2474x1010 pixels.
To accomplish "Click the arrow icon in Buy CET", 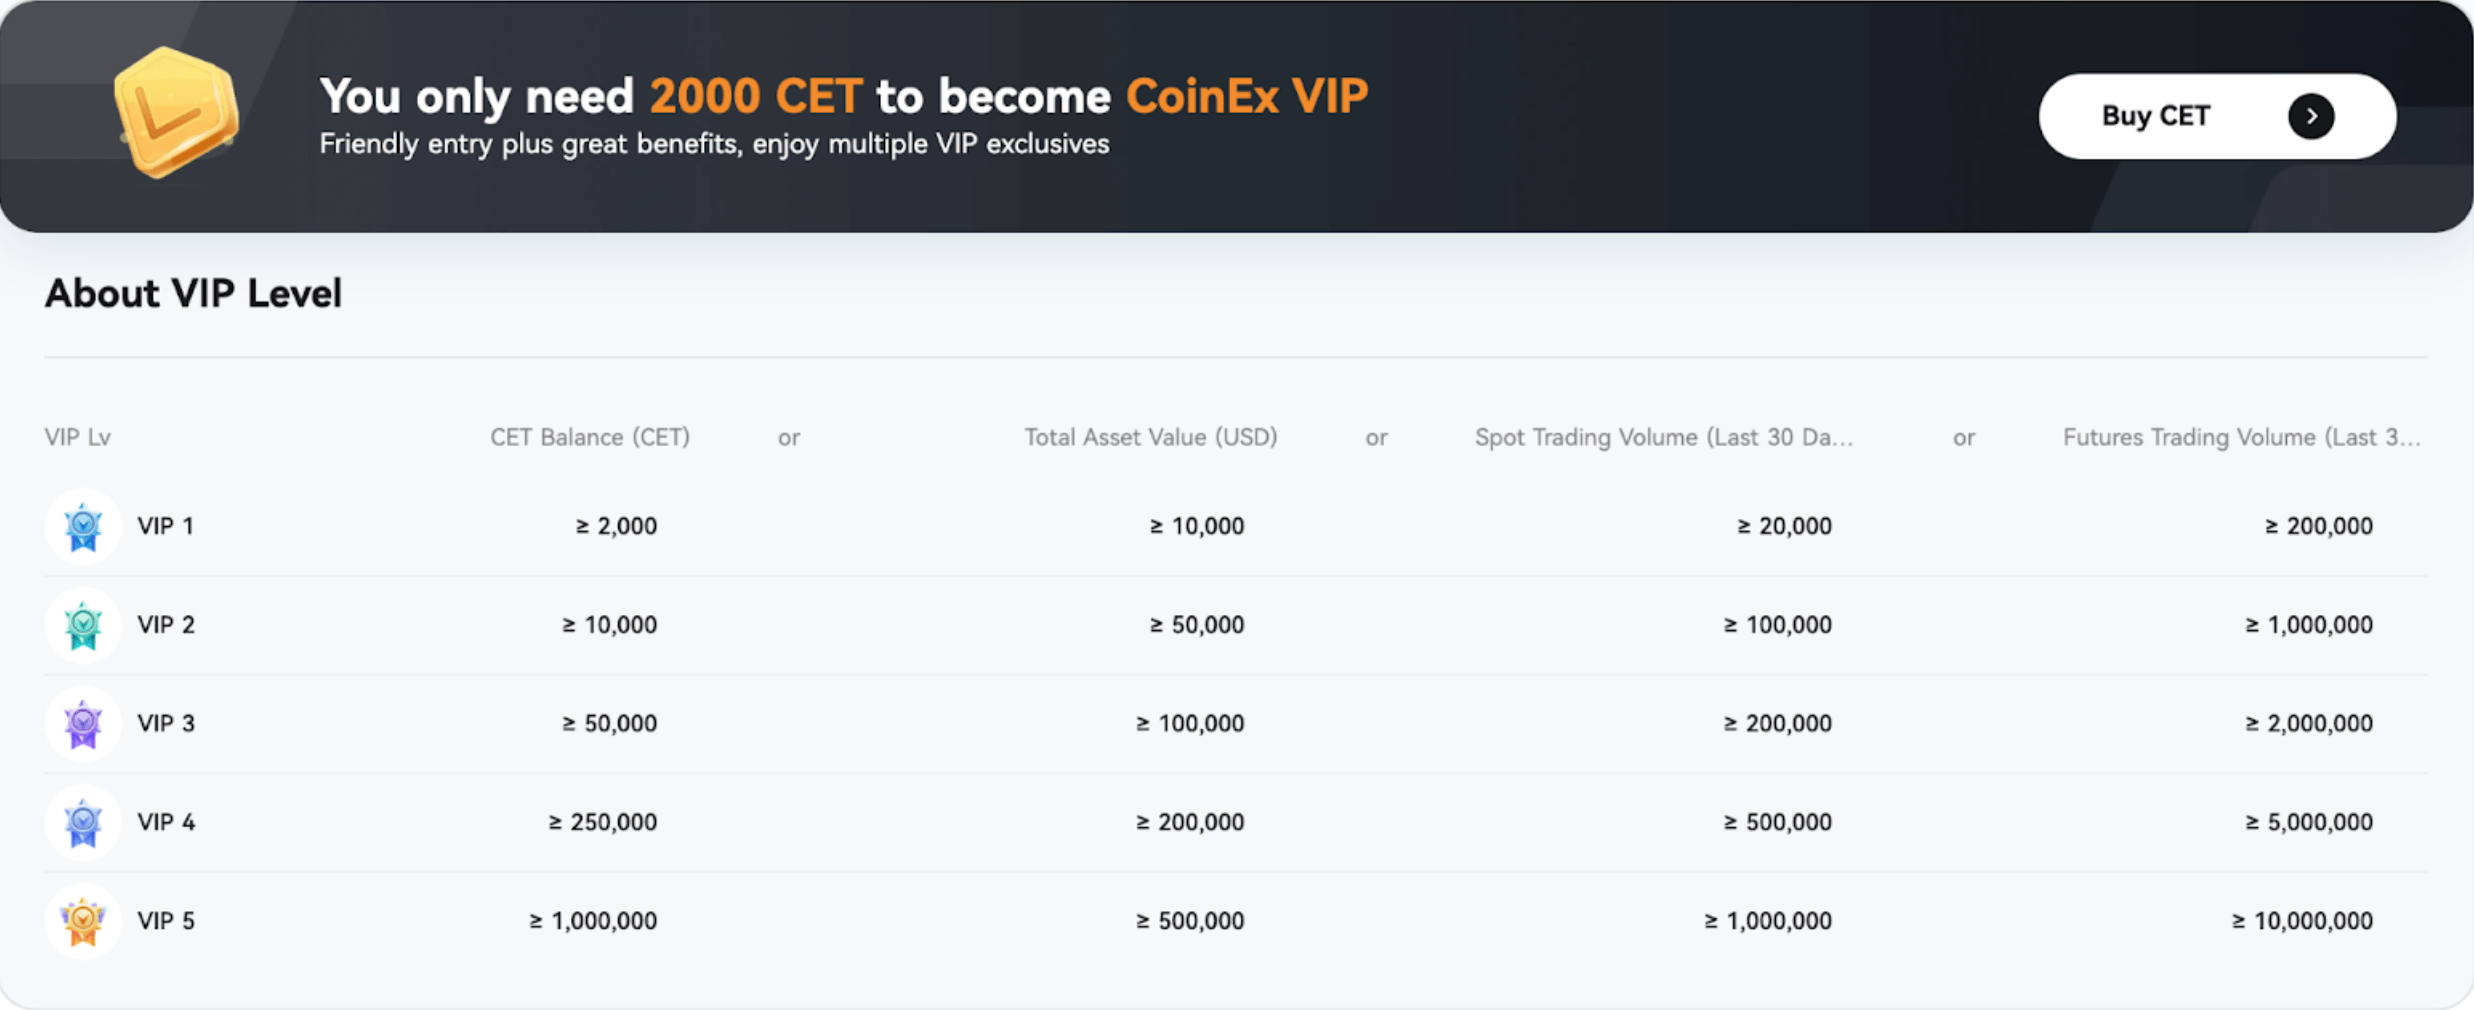I will [2310, 116].
